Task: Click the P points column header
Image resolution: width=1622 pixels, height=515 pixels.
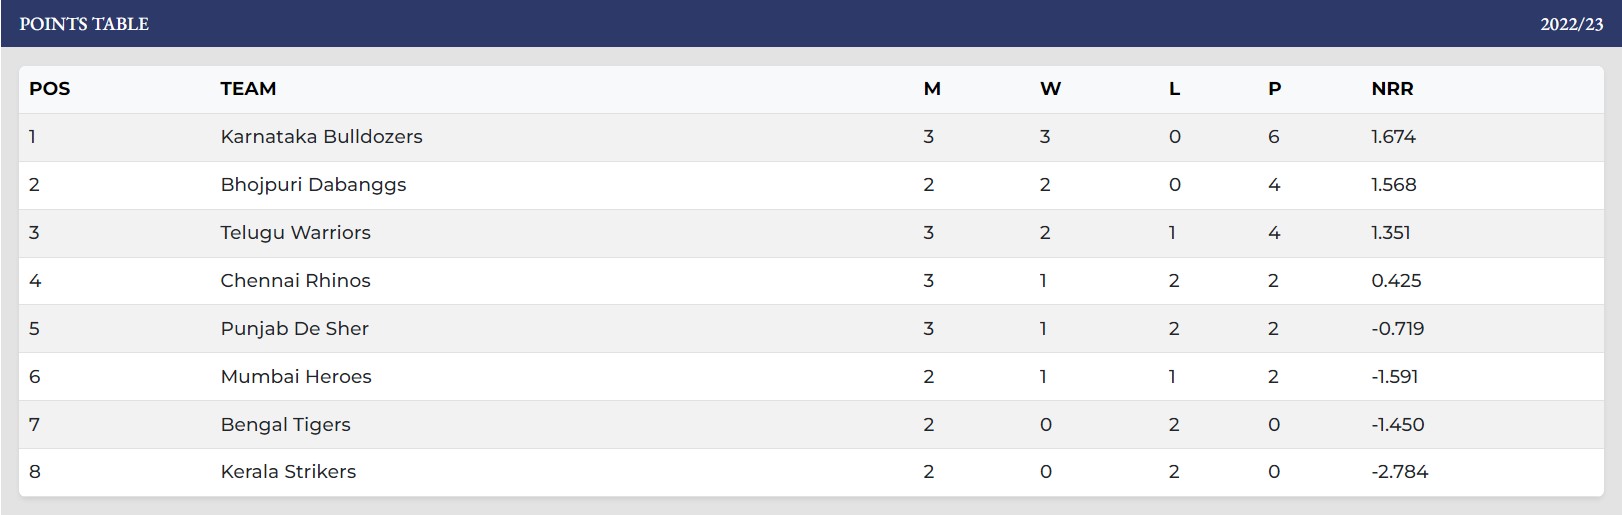Action: (x=1274, y=89)
